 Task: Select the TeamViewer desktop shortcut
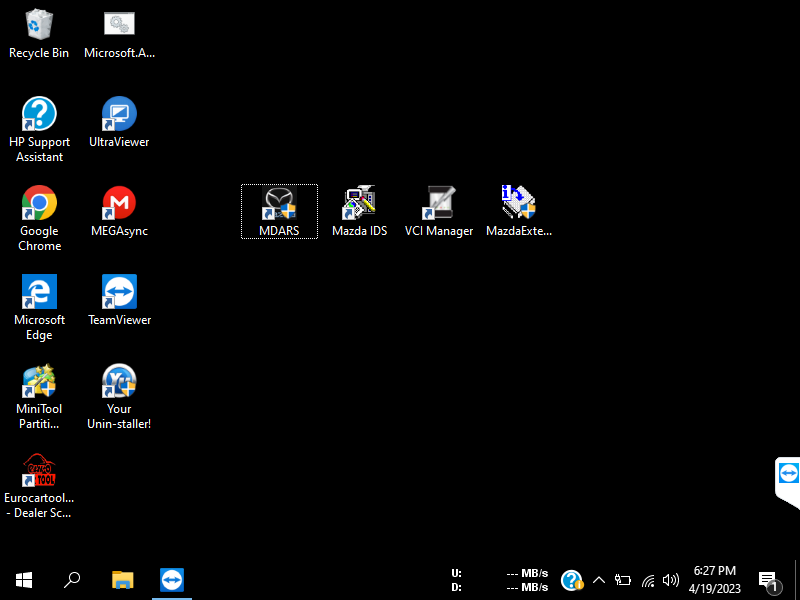pos(119,293)
